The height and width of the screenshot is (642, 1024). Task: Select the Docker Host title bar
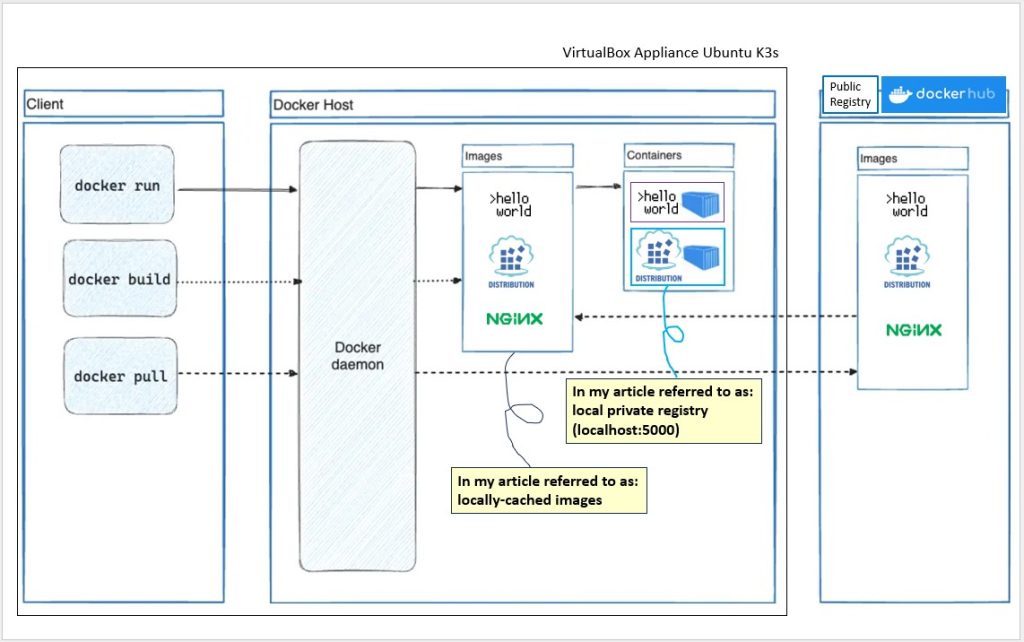click(x=522, y=105)
